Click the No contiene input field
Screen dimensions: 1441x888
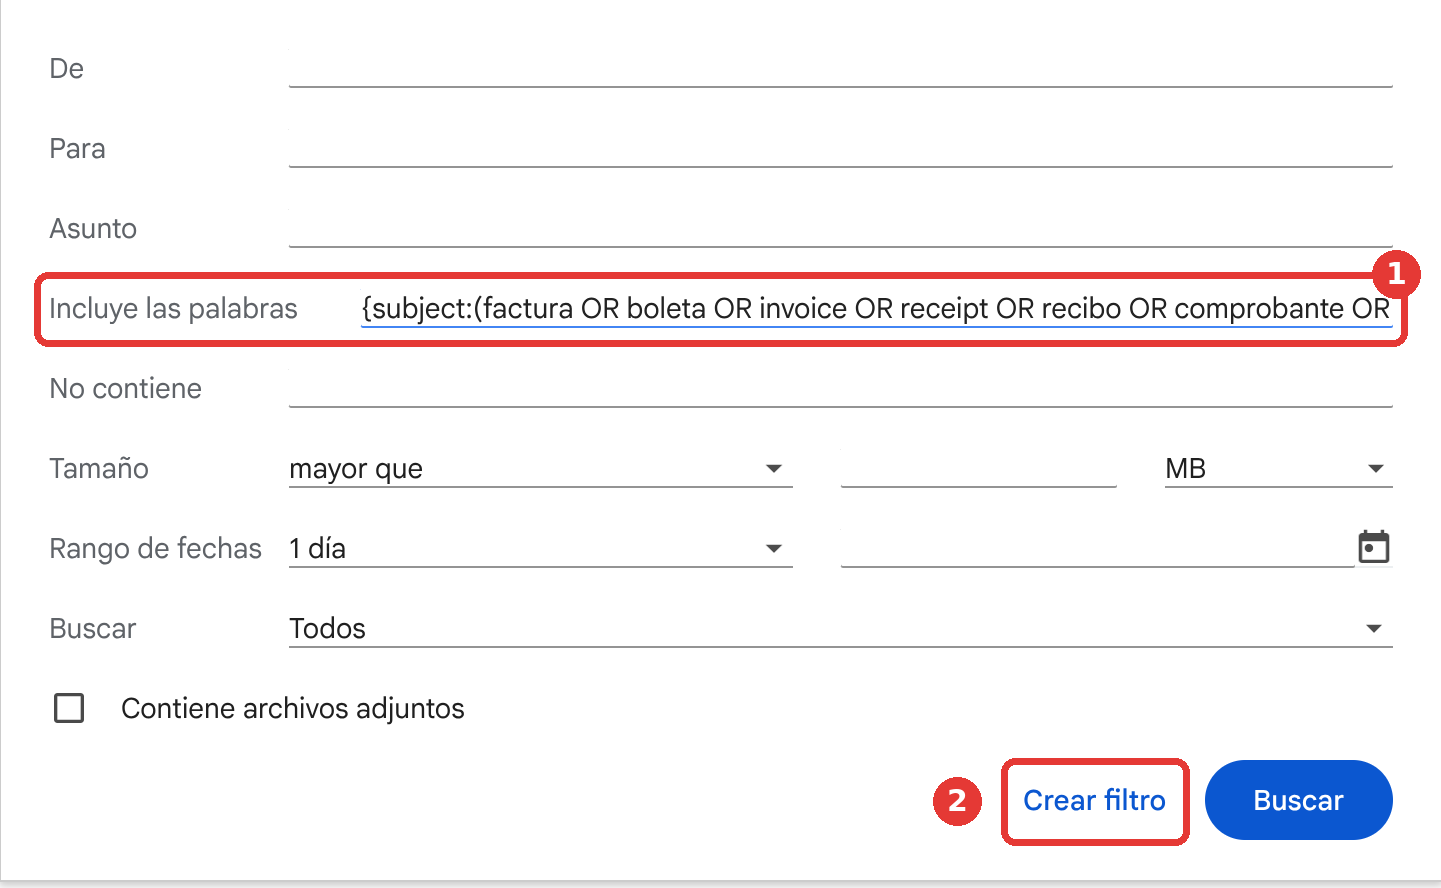point(840,388)
